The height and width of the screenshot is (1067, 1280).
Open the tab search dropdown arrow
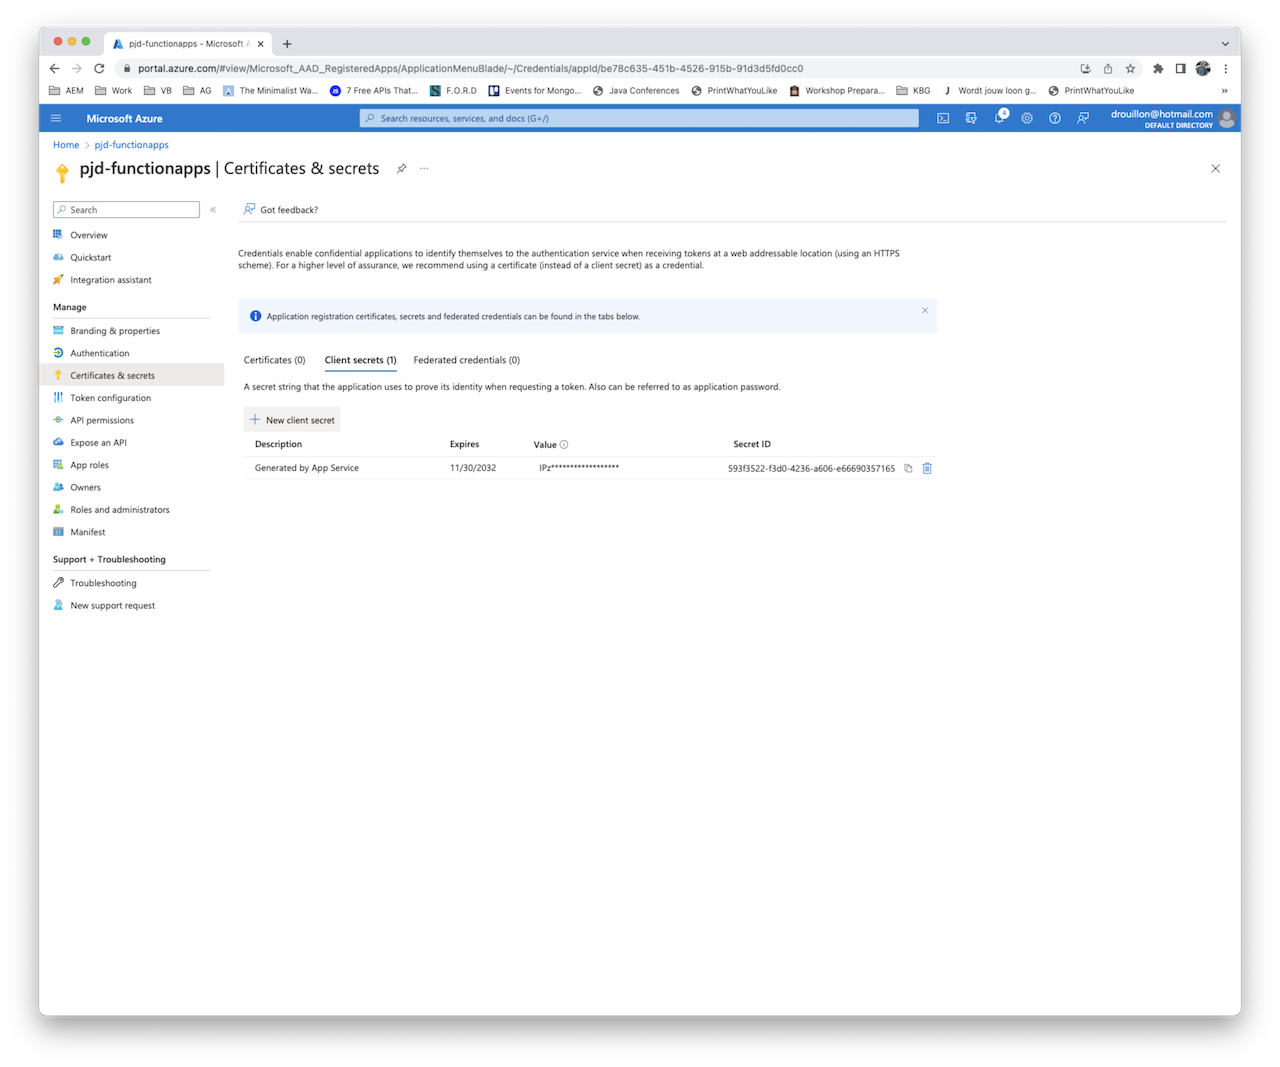tap(1225, 44)
